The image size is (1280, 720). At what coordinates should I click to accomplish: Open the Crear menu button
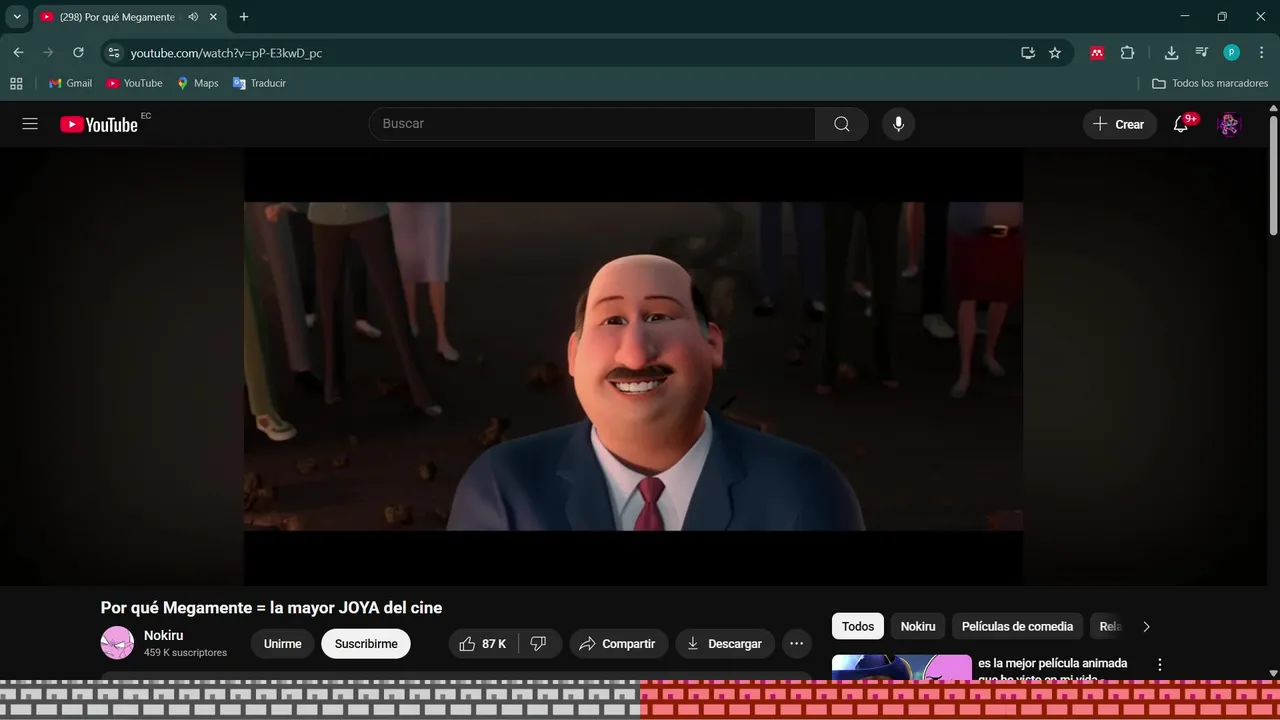1119,124
